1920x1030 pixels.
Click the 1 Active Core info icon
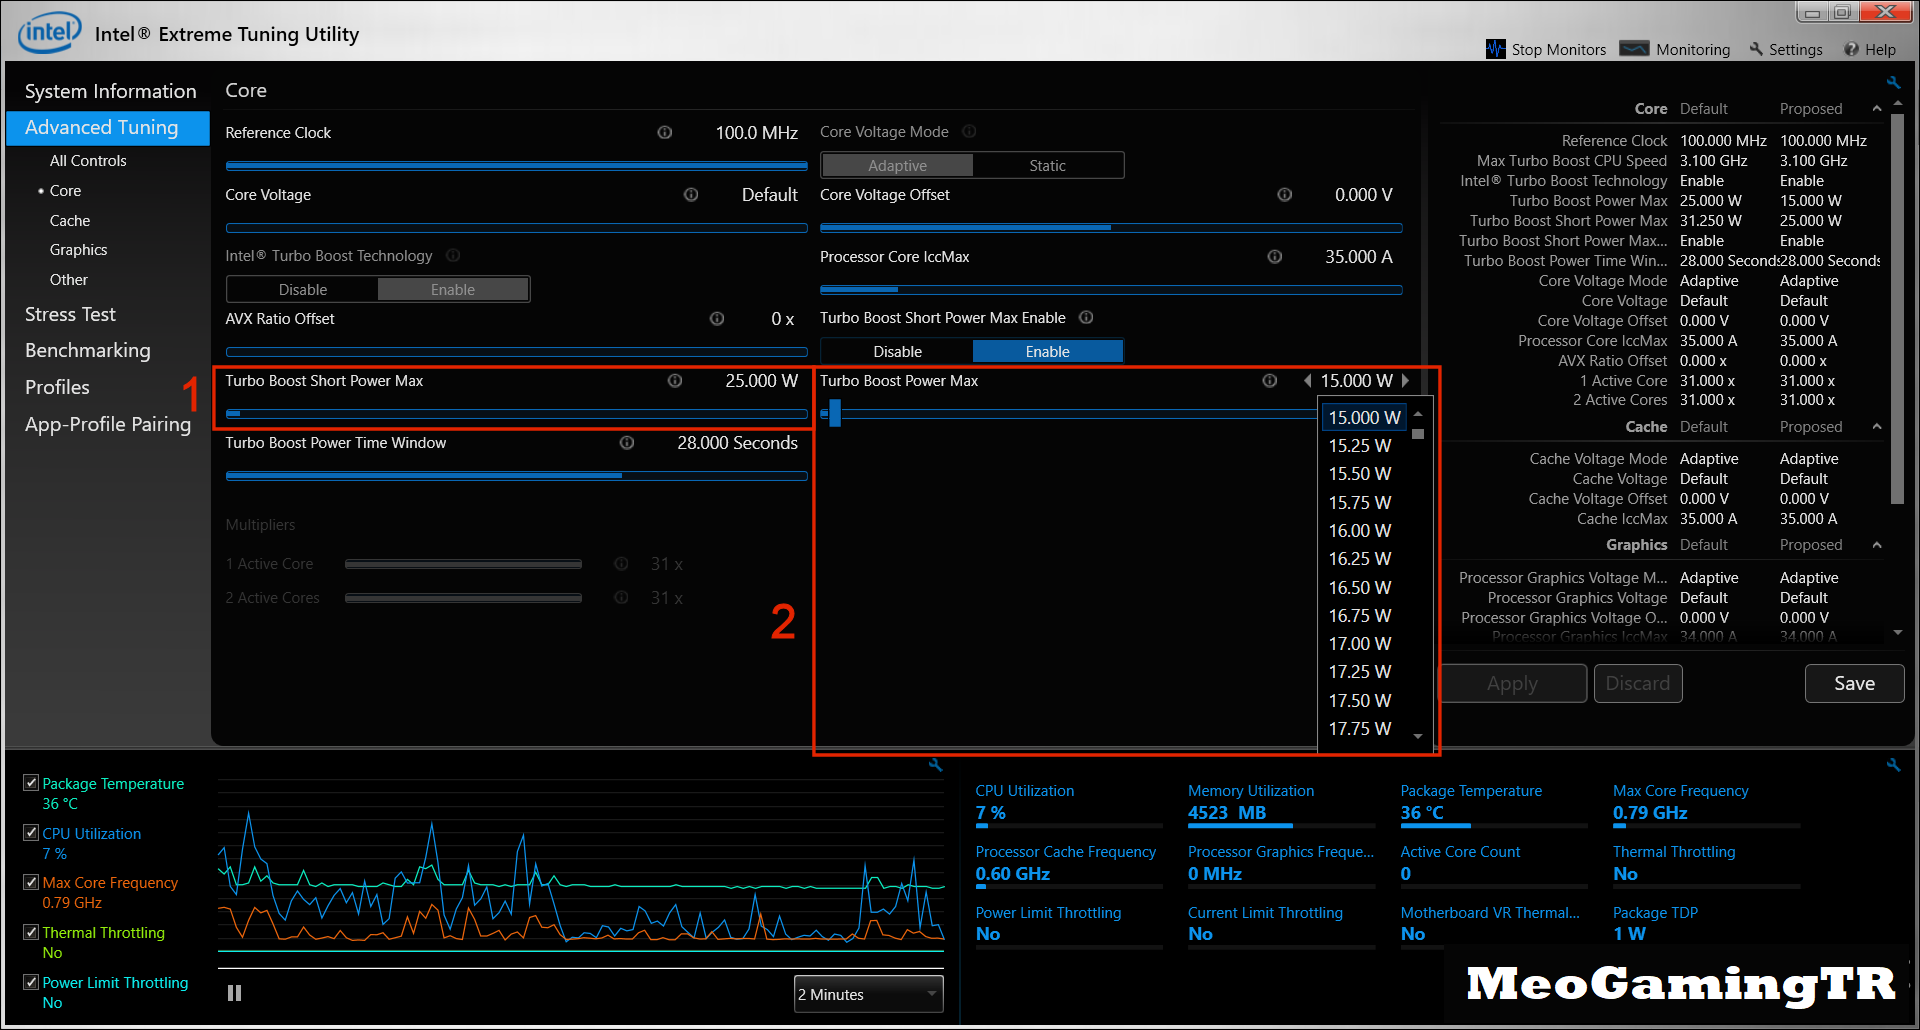pyautogui.click(x=621, y=564)
